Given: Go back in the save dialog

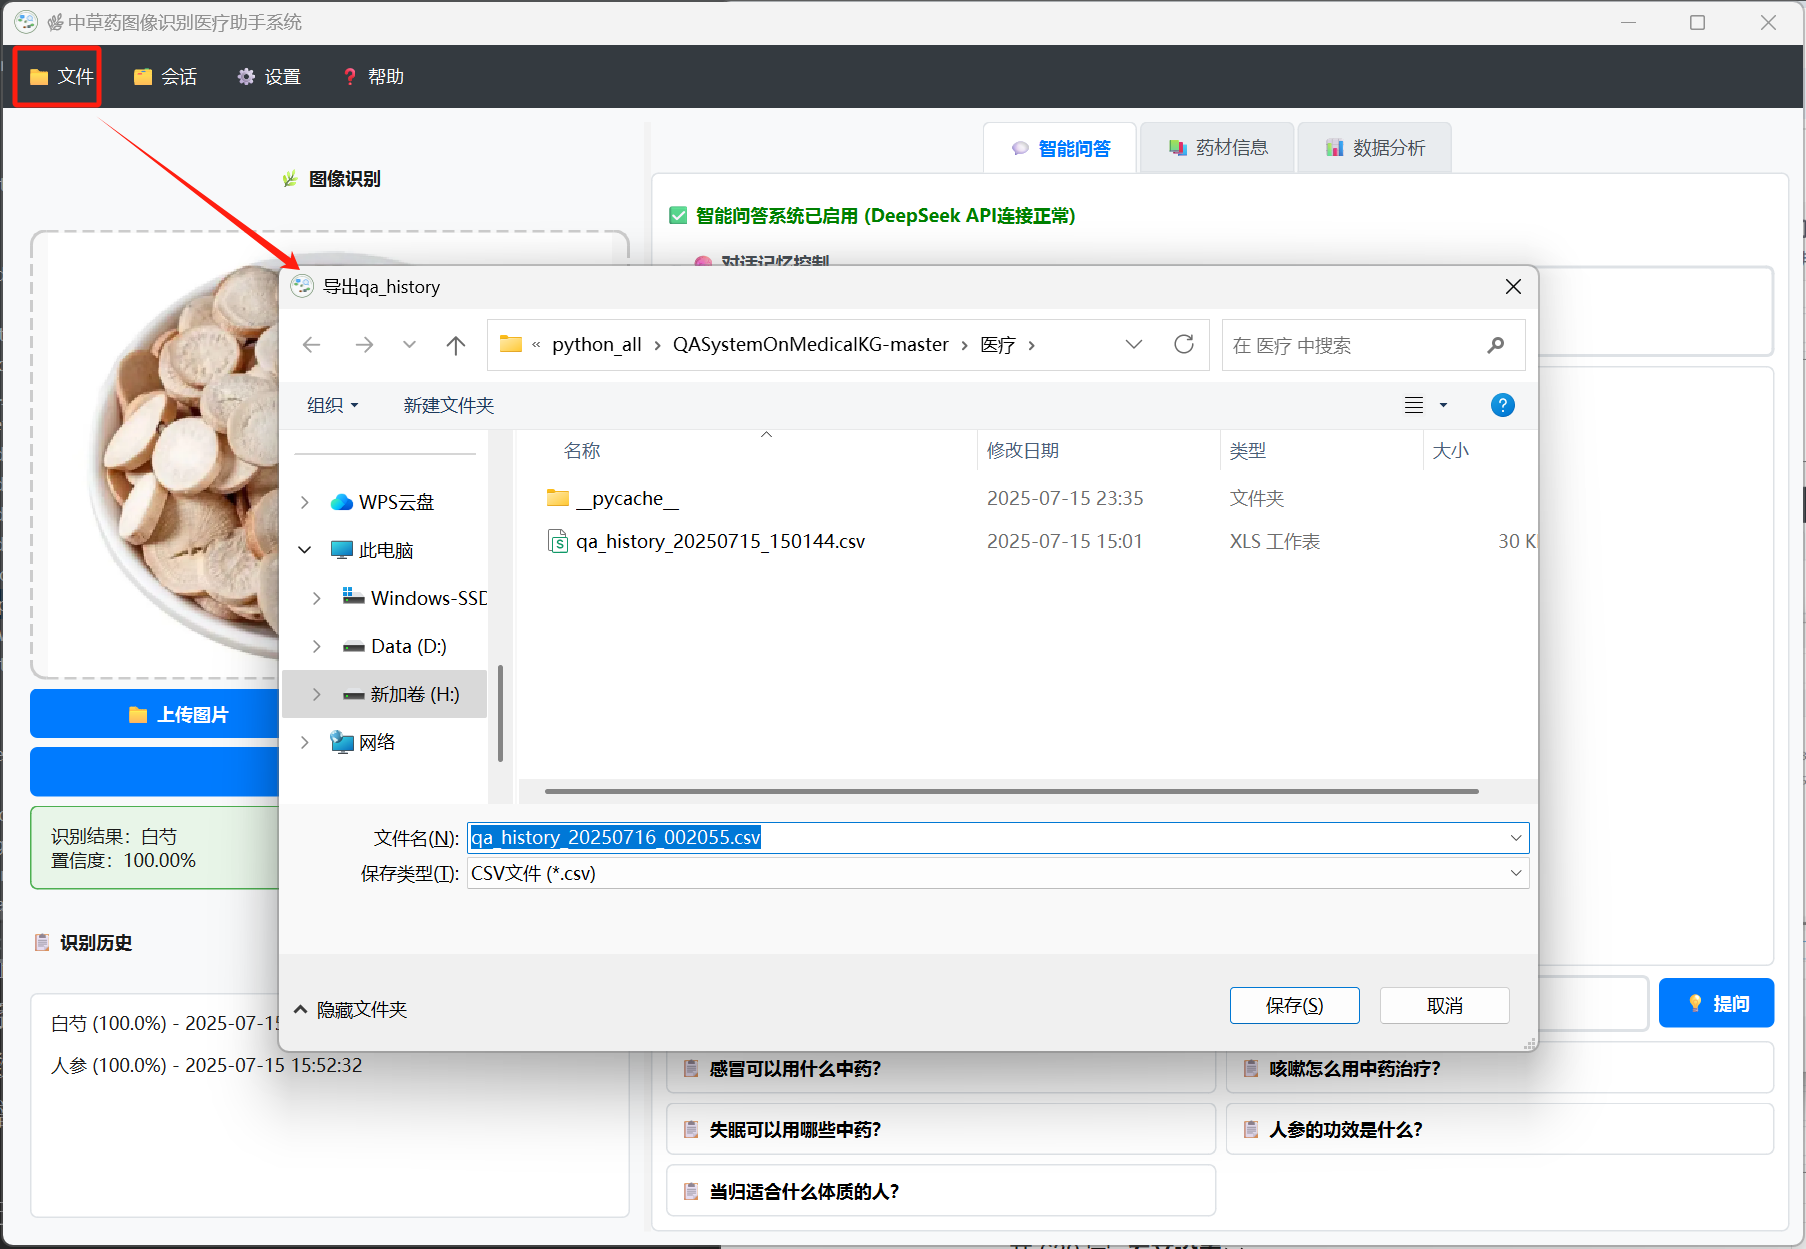Looking at the screenshot, I should [312, 345].
